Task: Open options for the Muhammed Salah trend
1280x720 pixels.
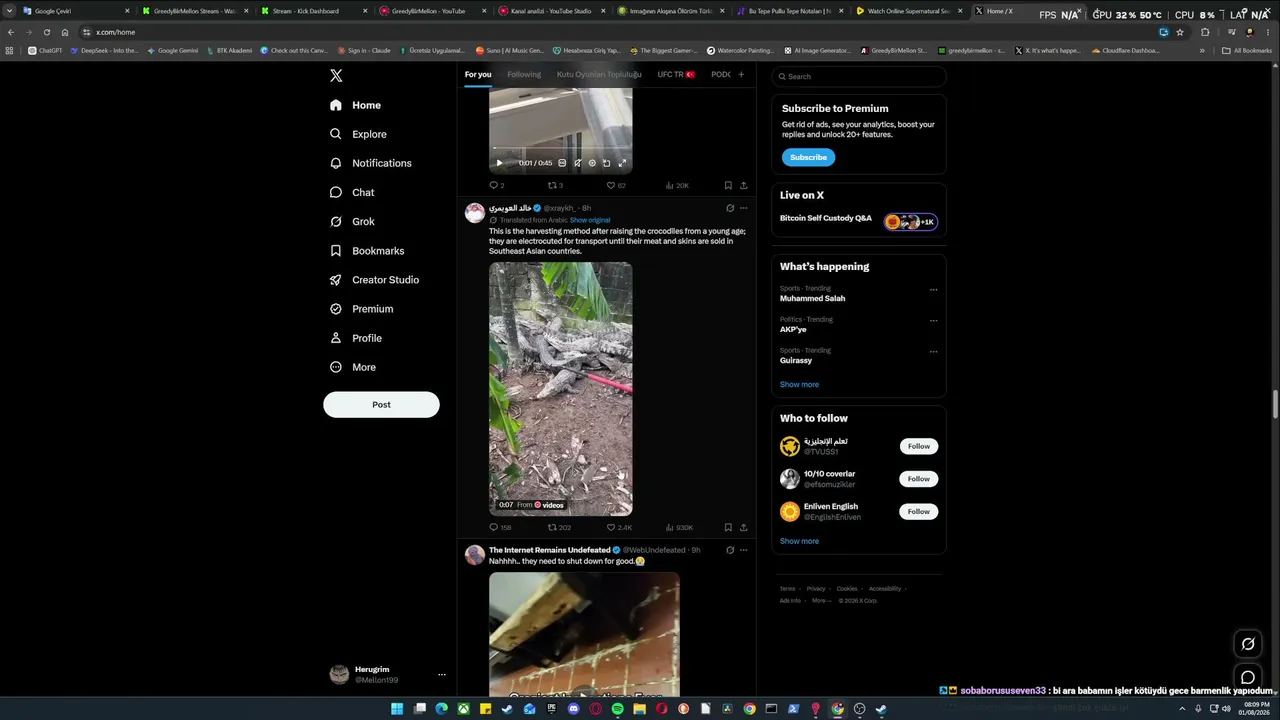Action: (933, 290)
